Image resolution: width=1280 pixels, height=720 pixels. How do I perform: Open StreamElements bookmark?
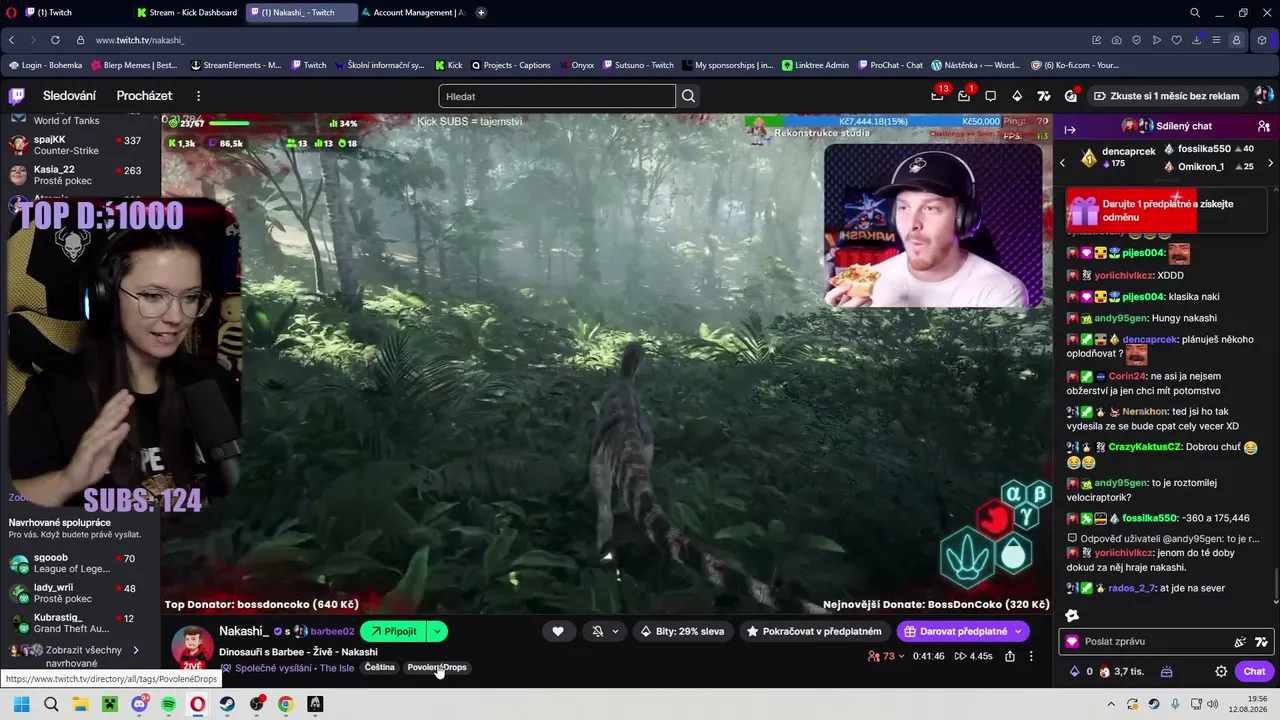click(x=235, y=65)
